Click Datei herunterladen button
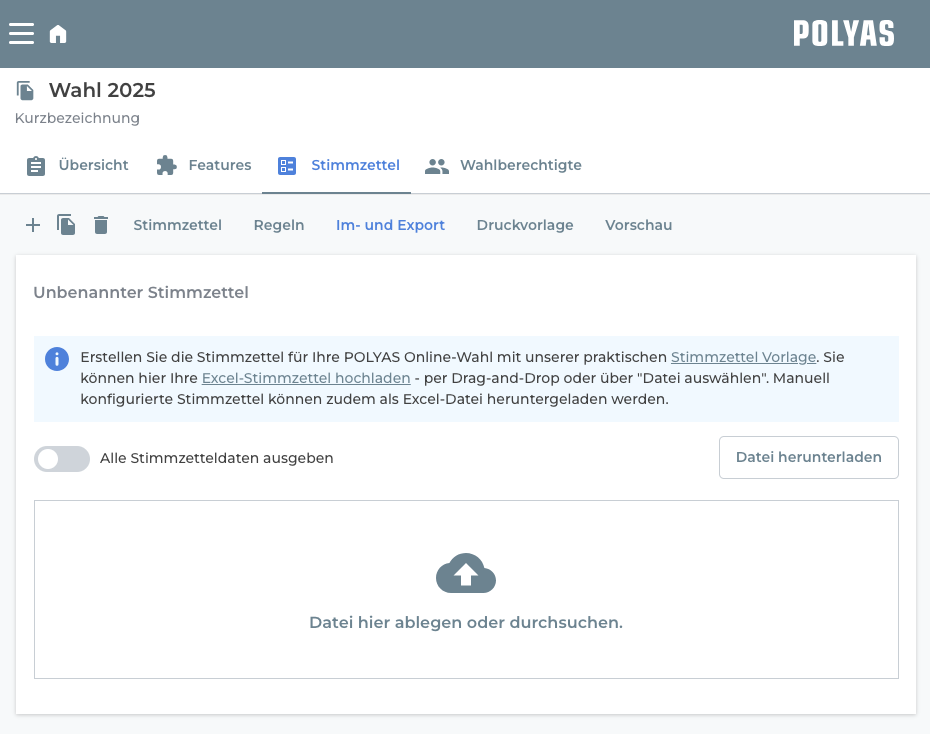 tap(808, 457)
